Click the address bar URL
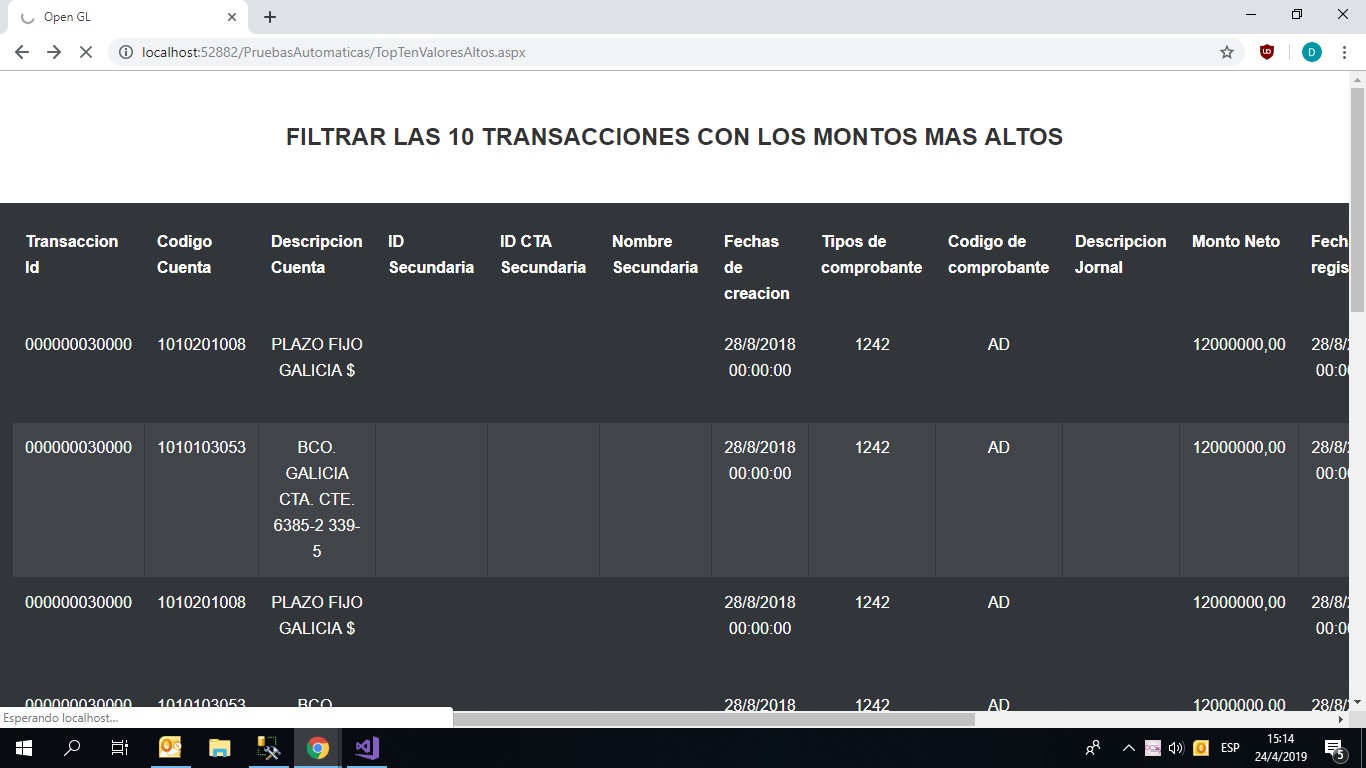 point(334,52)
